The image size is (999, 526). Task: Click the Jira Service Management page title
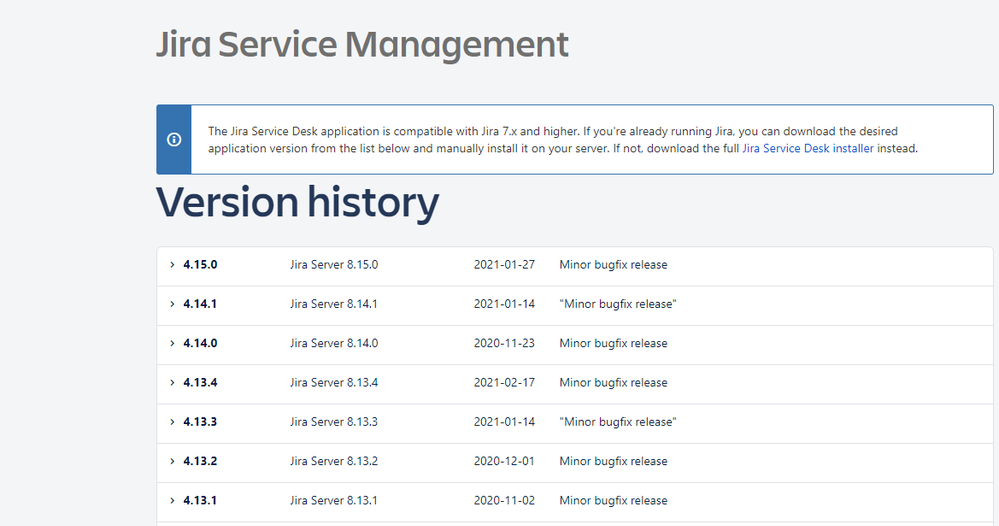(x=363, y=45)
